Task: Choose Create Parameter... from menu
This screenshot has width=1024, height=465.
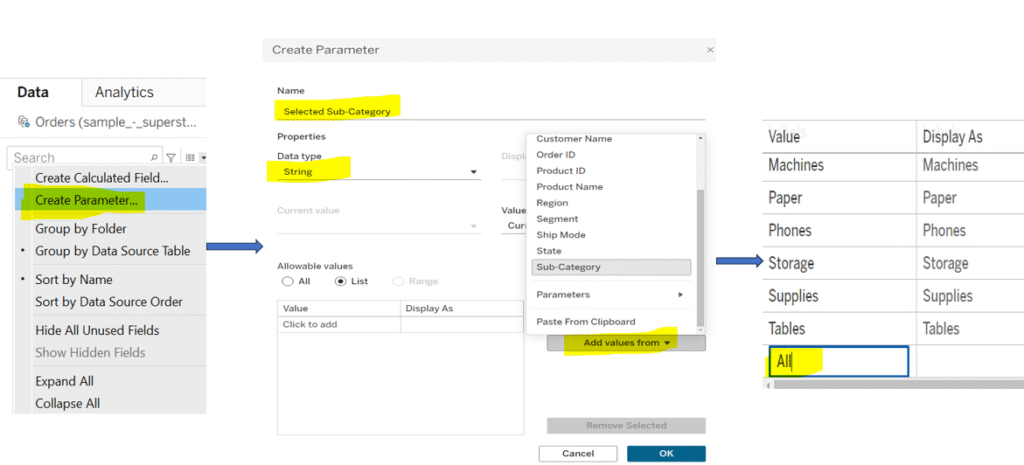Action: point(87,200)
